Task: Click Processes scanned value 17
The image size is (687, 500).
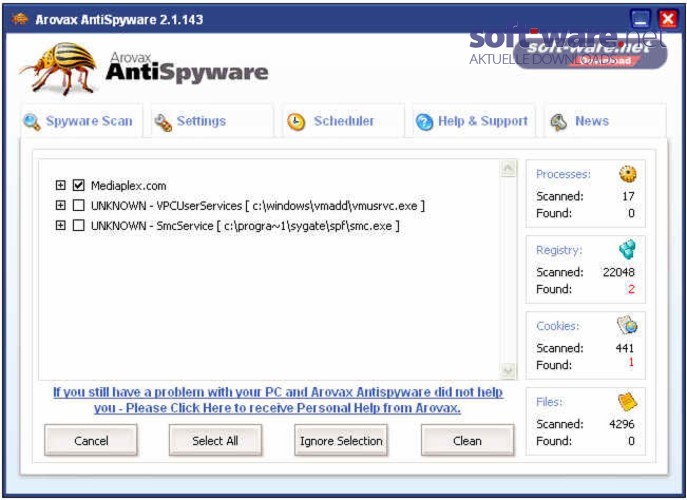Action: [628, 196]
